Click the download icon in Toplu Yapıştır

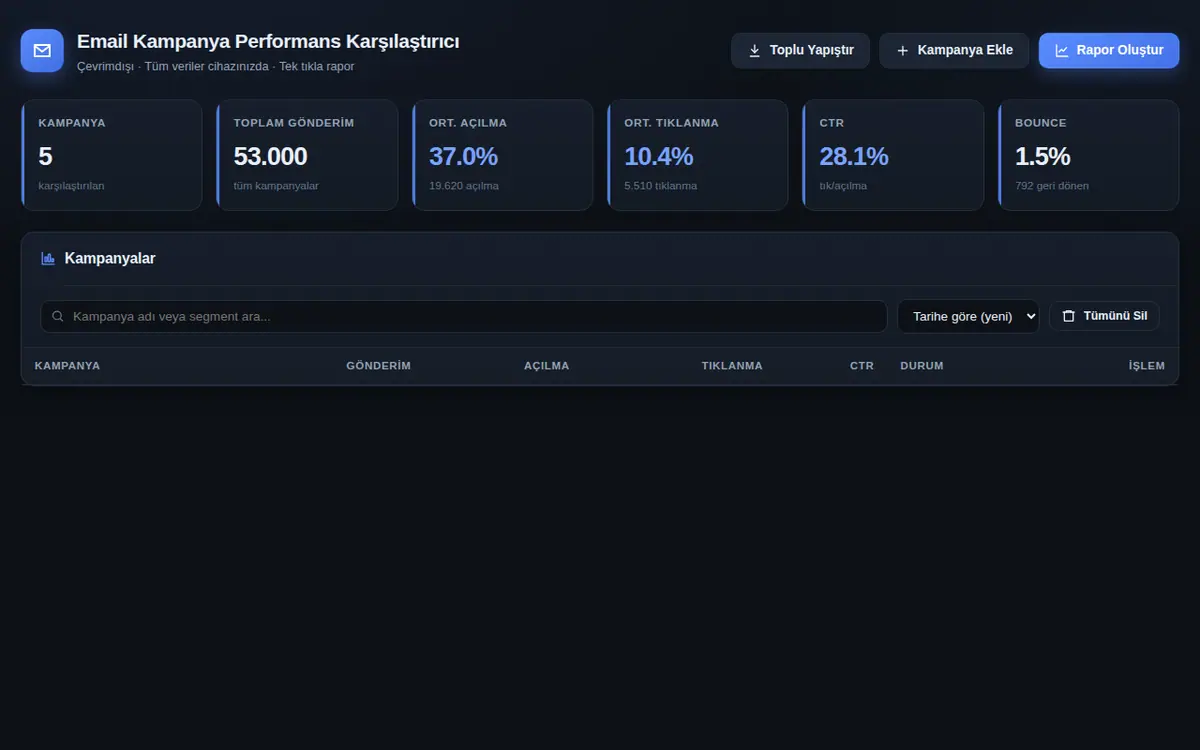point(755,51)
